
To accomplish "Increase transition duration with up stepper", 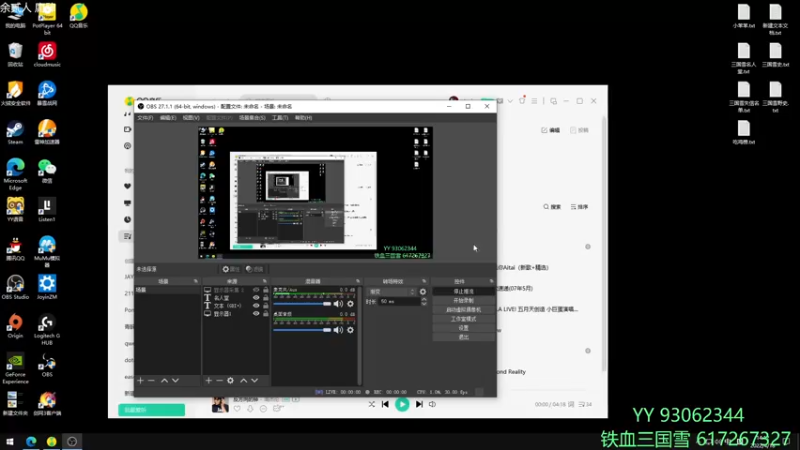I will tap(424, 299).
